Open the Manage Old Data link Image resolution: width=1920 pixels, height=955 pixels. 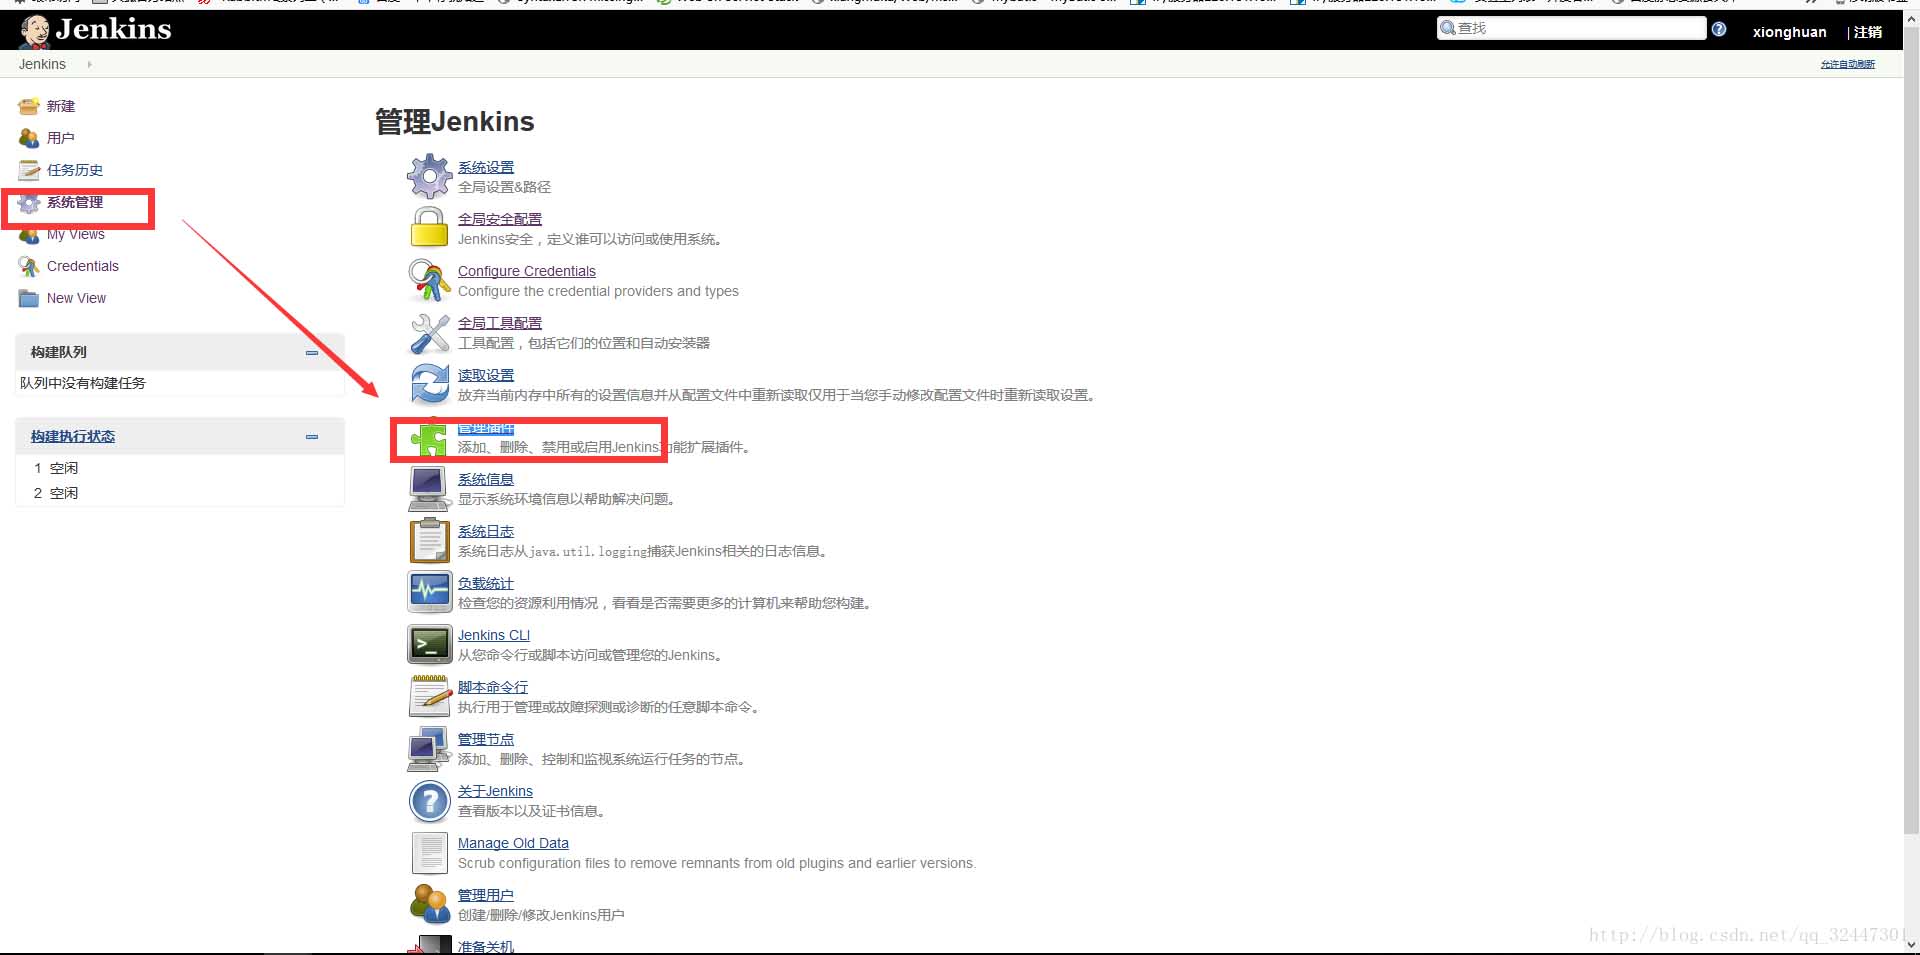513,843
